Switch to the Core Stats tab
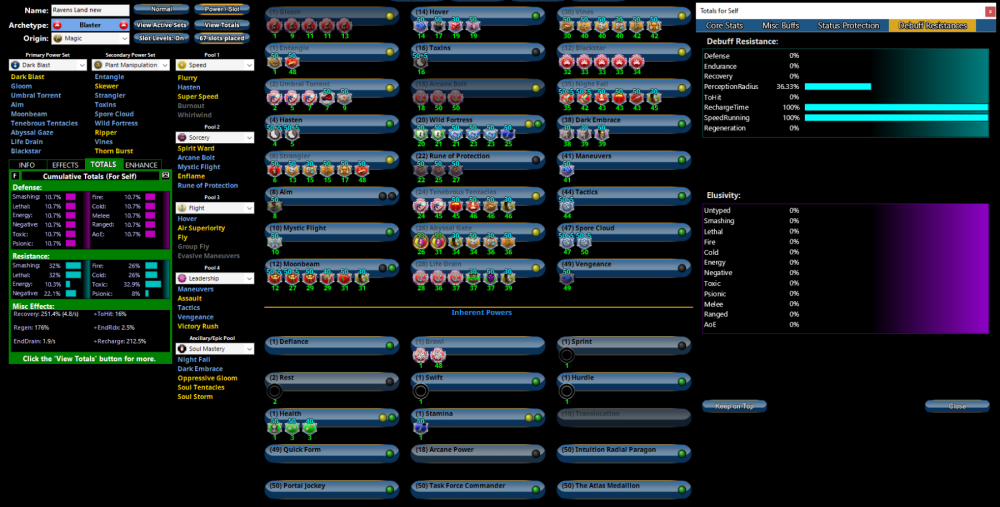Image resolution: width=1000 pixels, height=507 pixels. 729,24
